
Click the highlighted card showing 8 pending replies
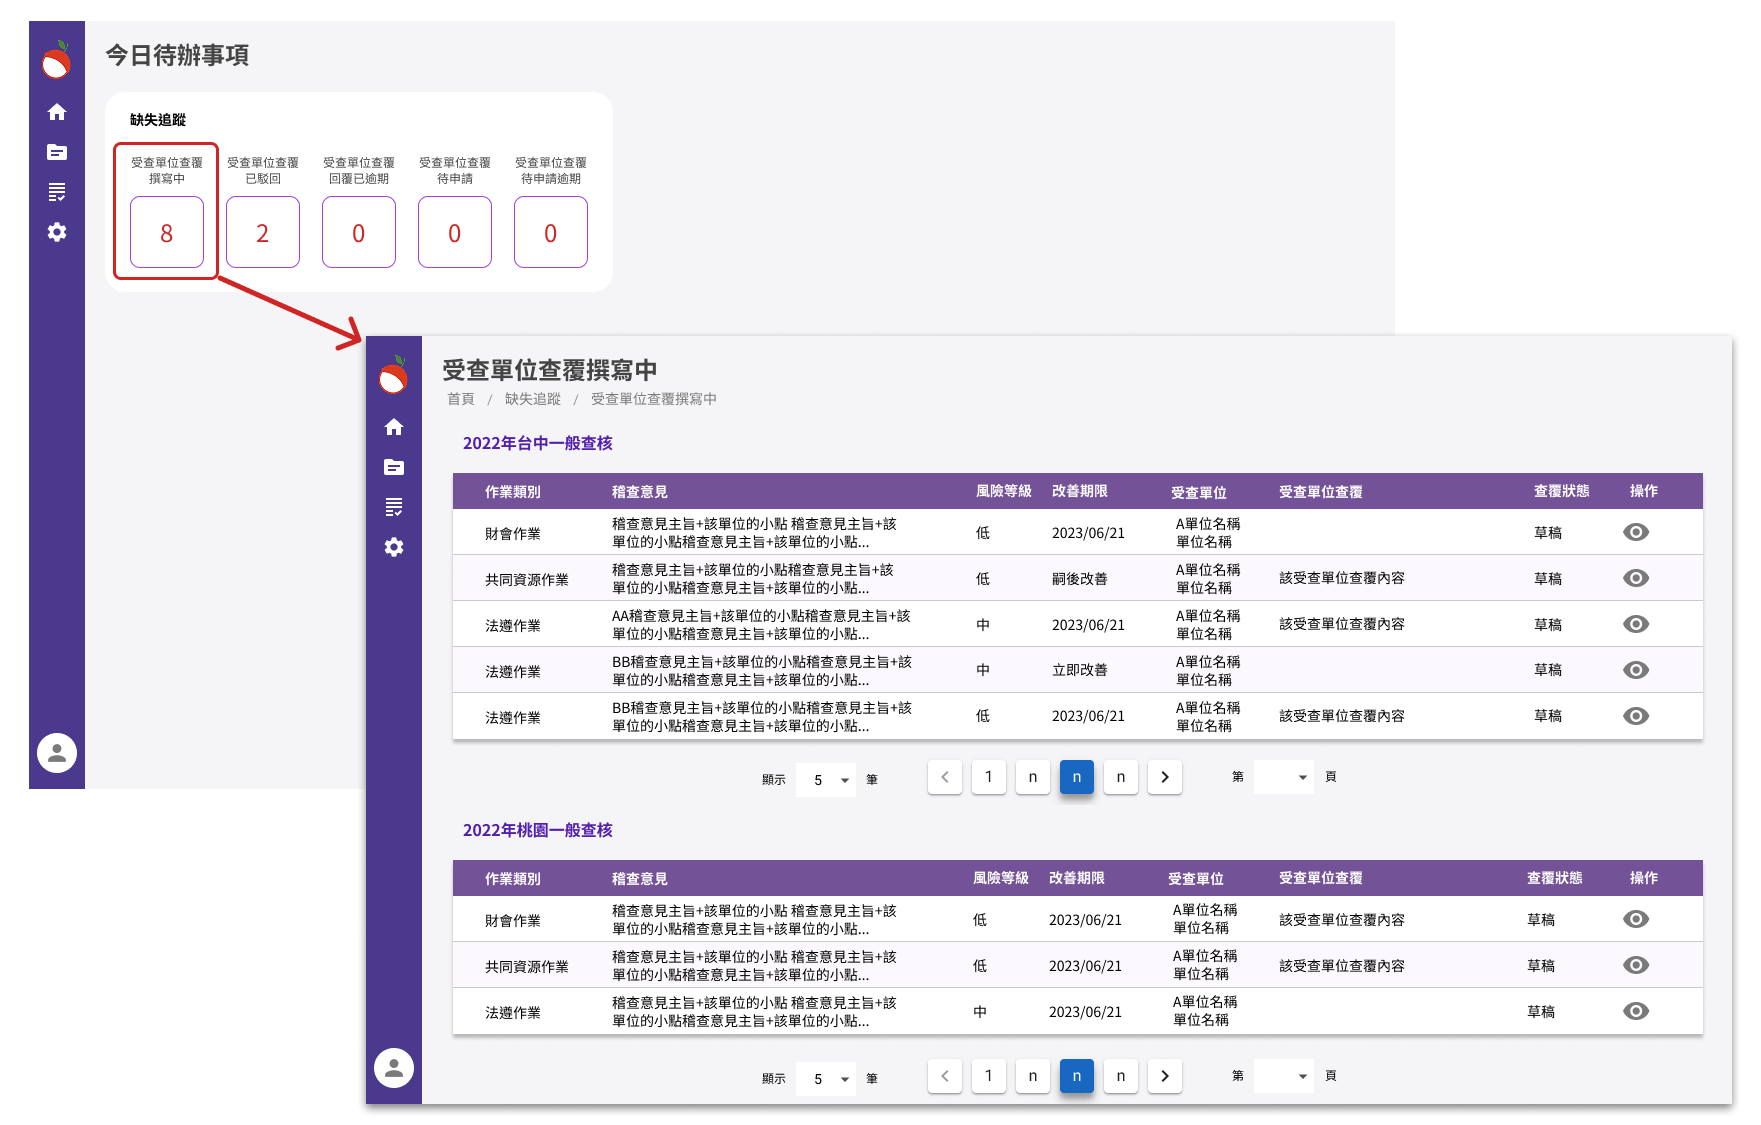165,232
